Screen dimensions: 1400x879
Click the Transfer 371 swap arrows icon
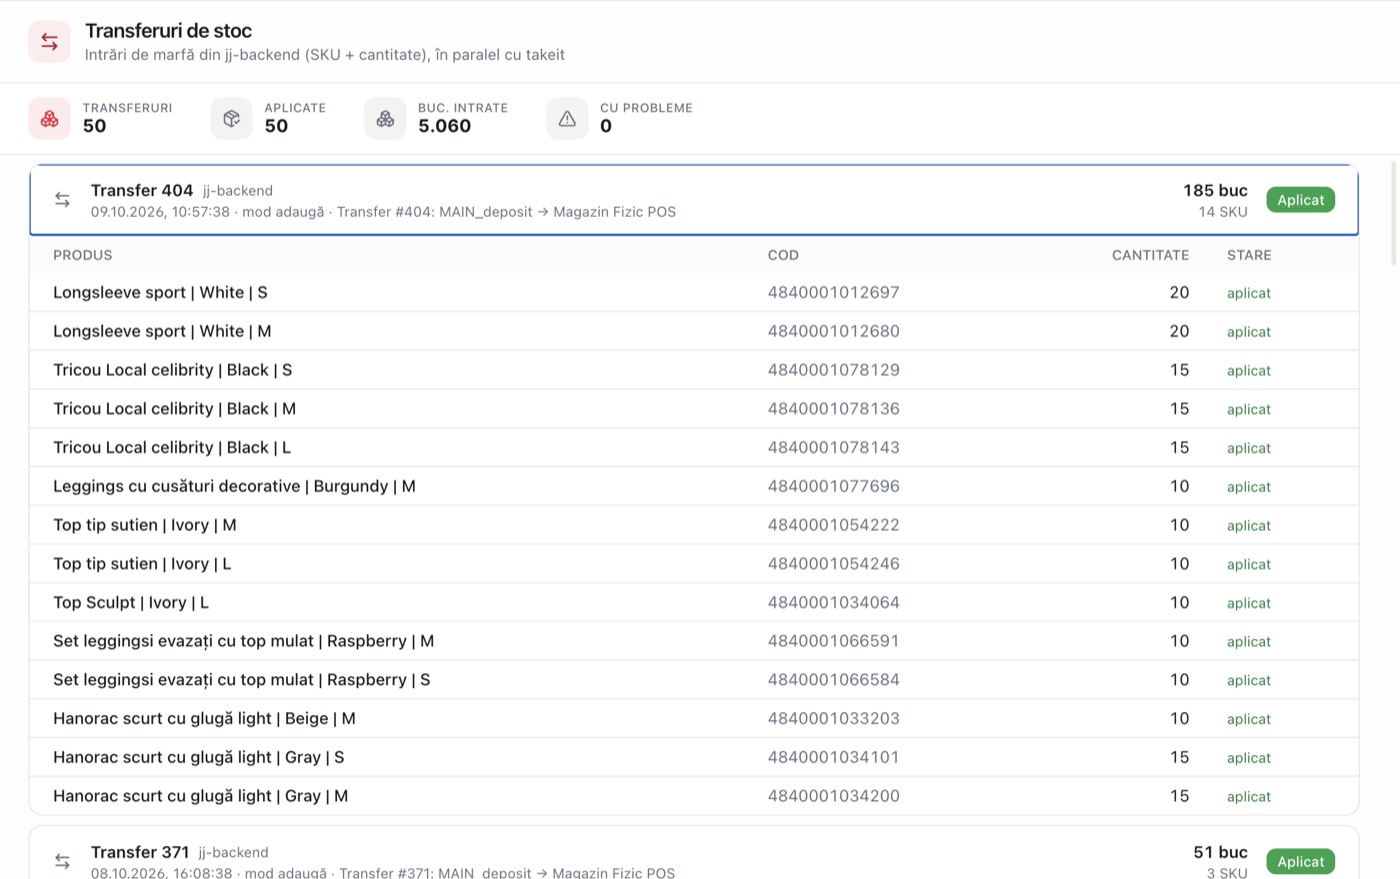pos(62,861)
